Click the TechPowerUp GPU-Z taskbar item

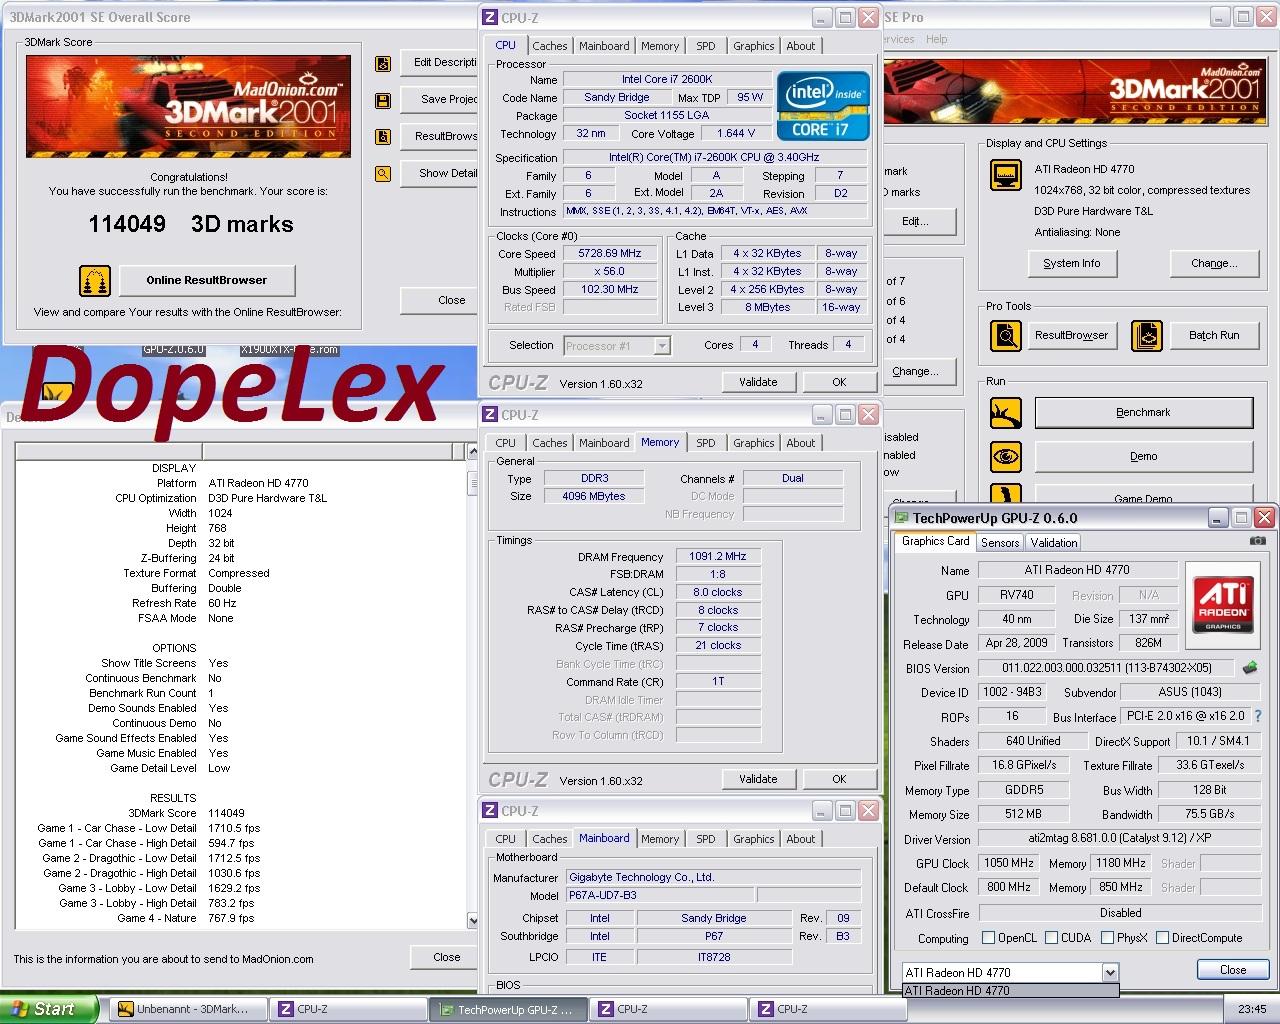pos(509,1009)
